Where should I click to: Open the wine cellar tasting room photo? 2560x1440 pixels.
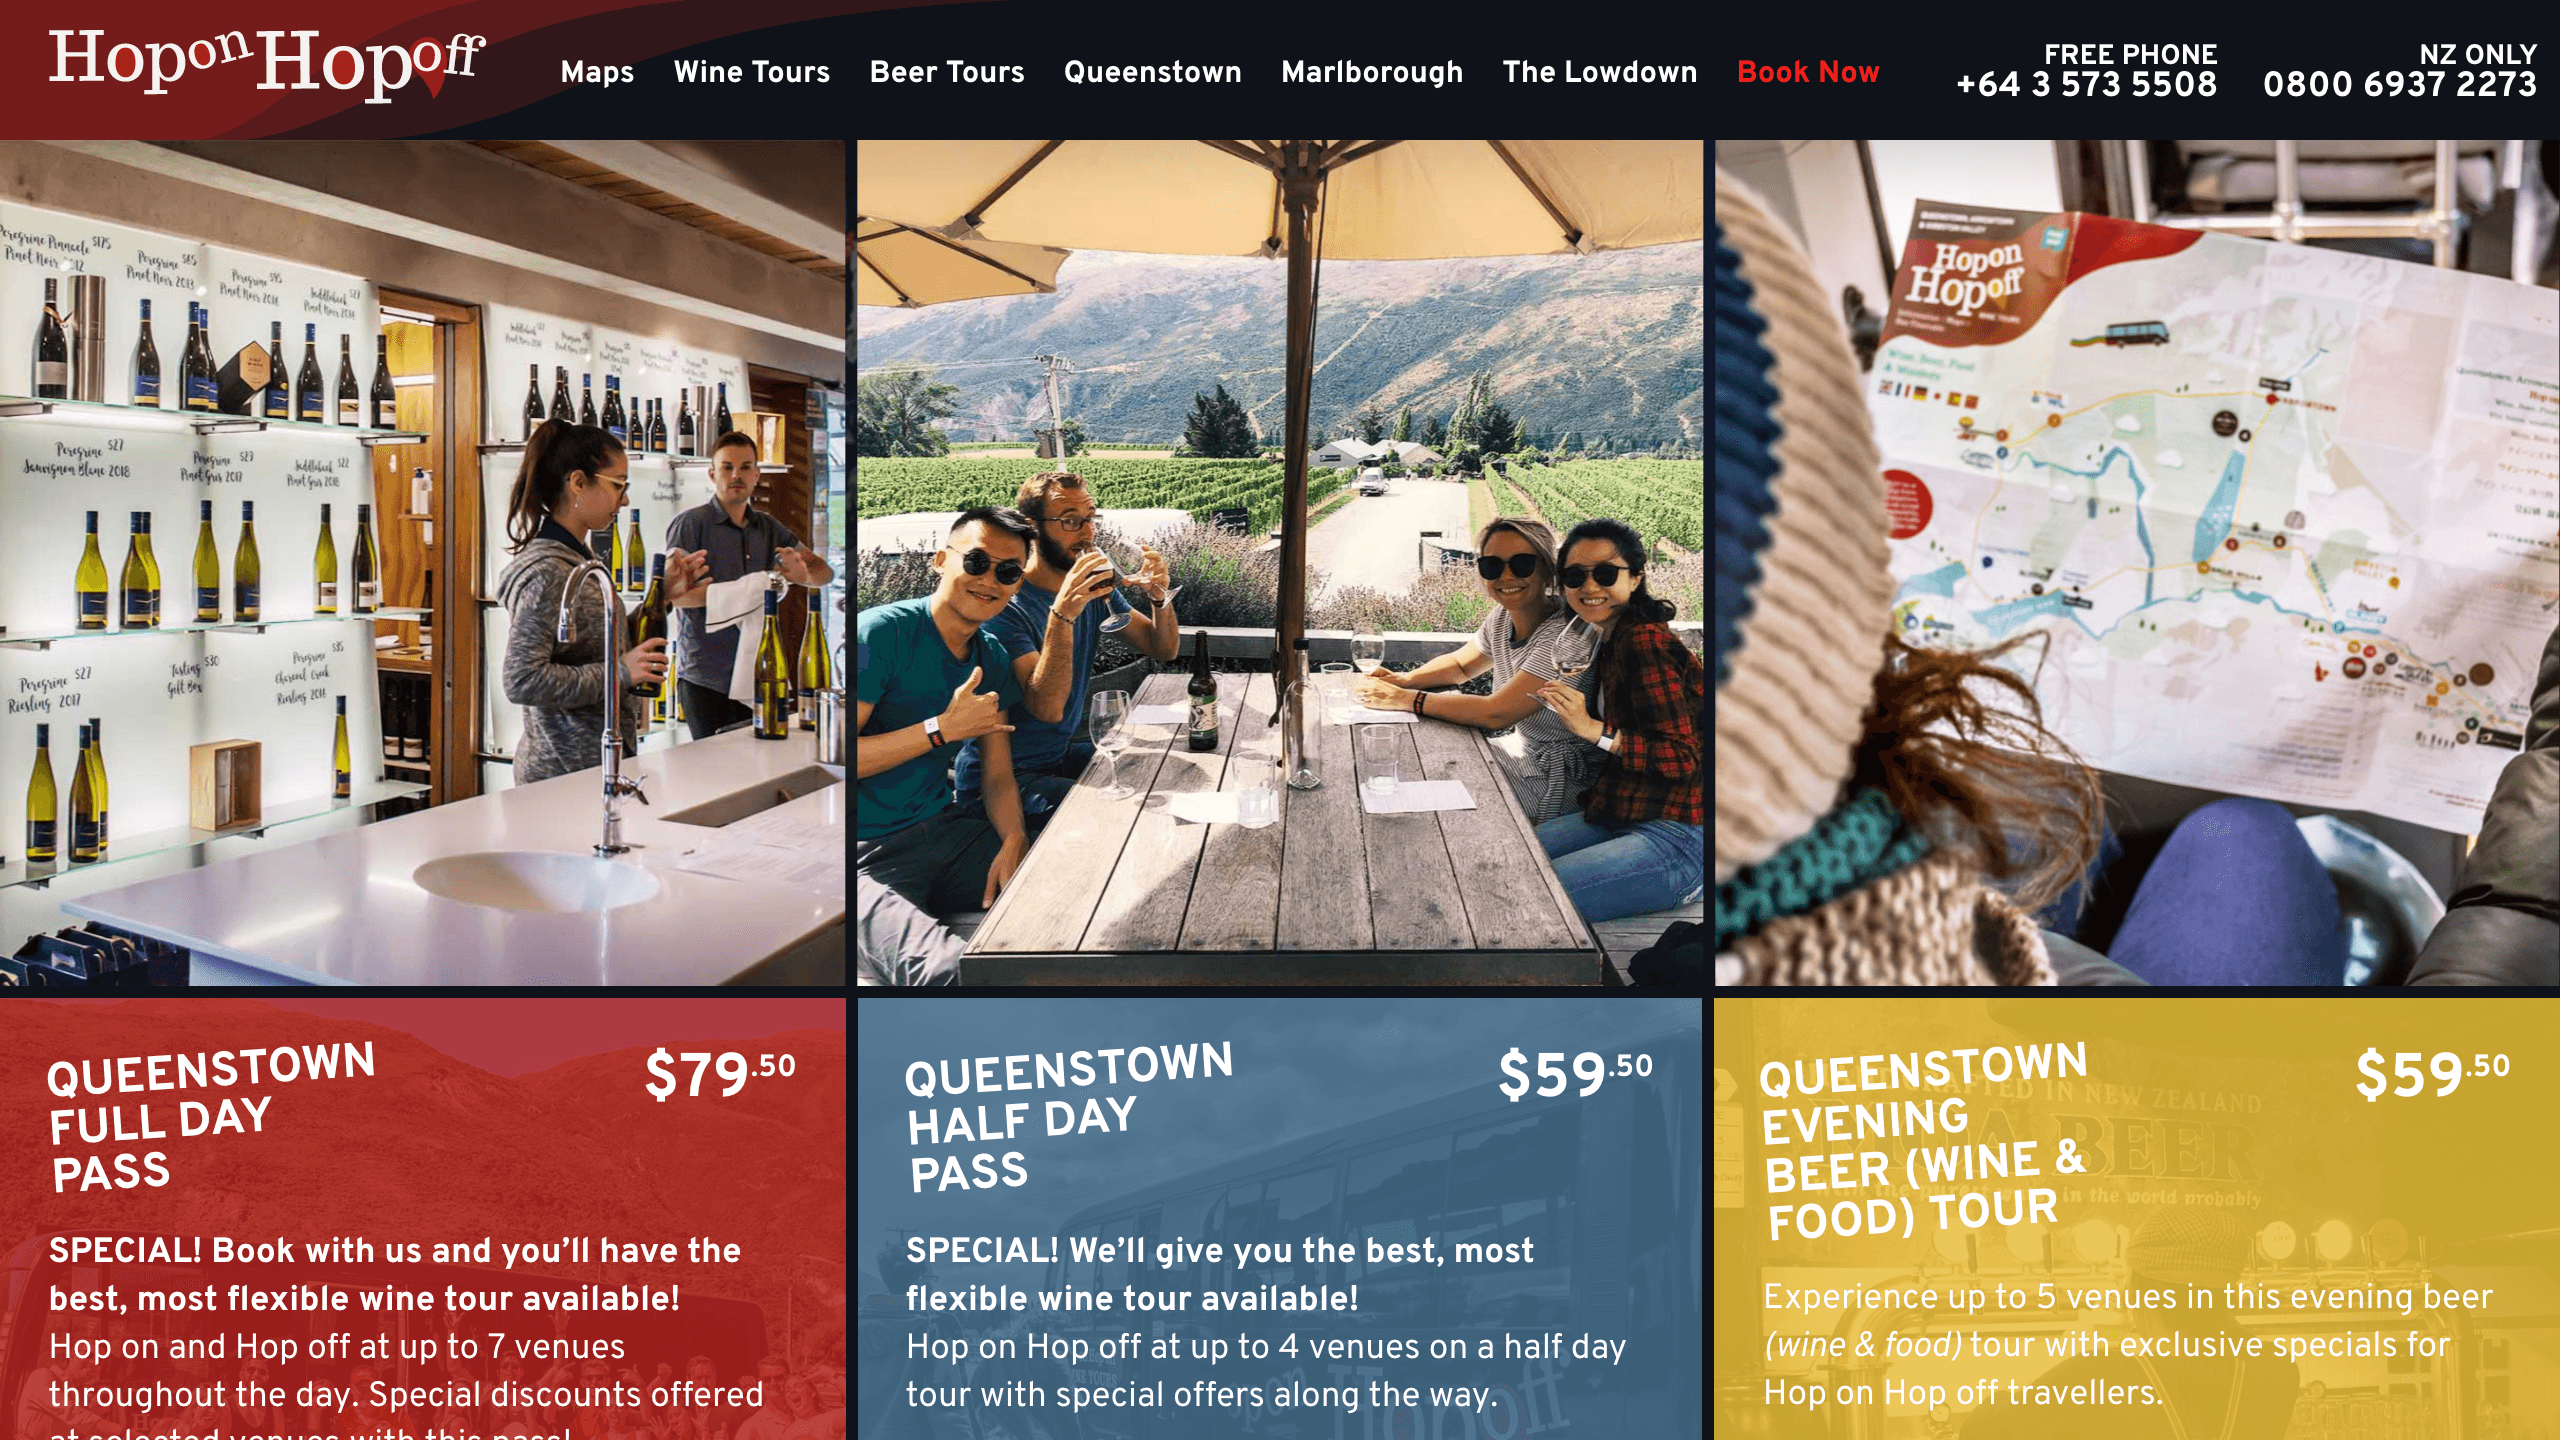422,563
